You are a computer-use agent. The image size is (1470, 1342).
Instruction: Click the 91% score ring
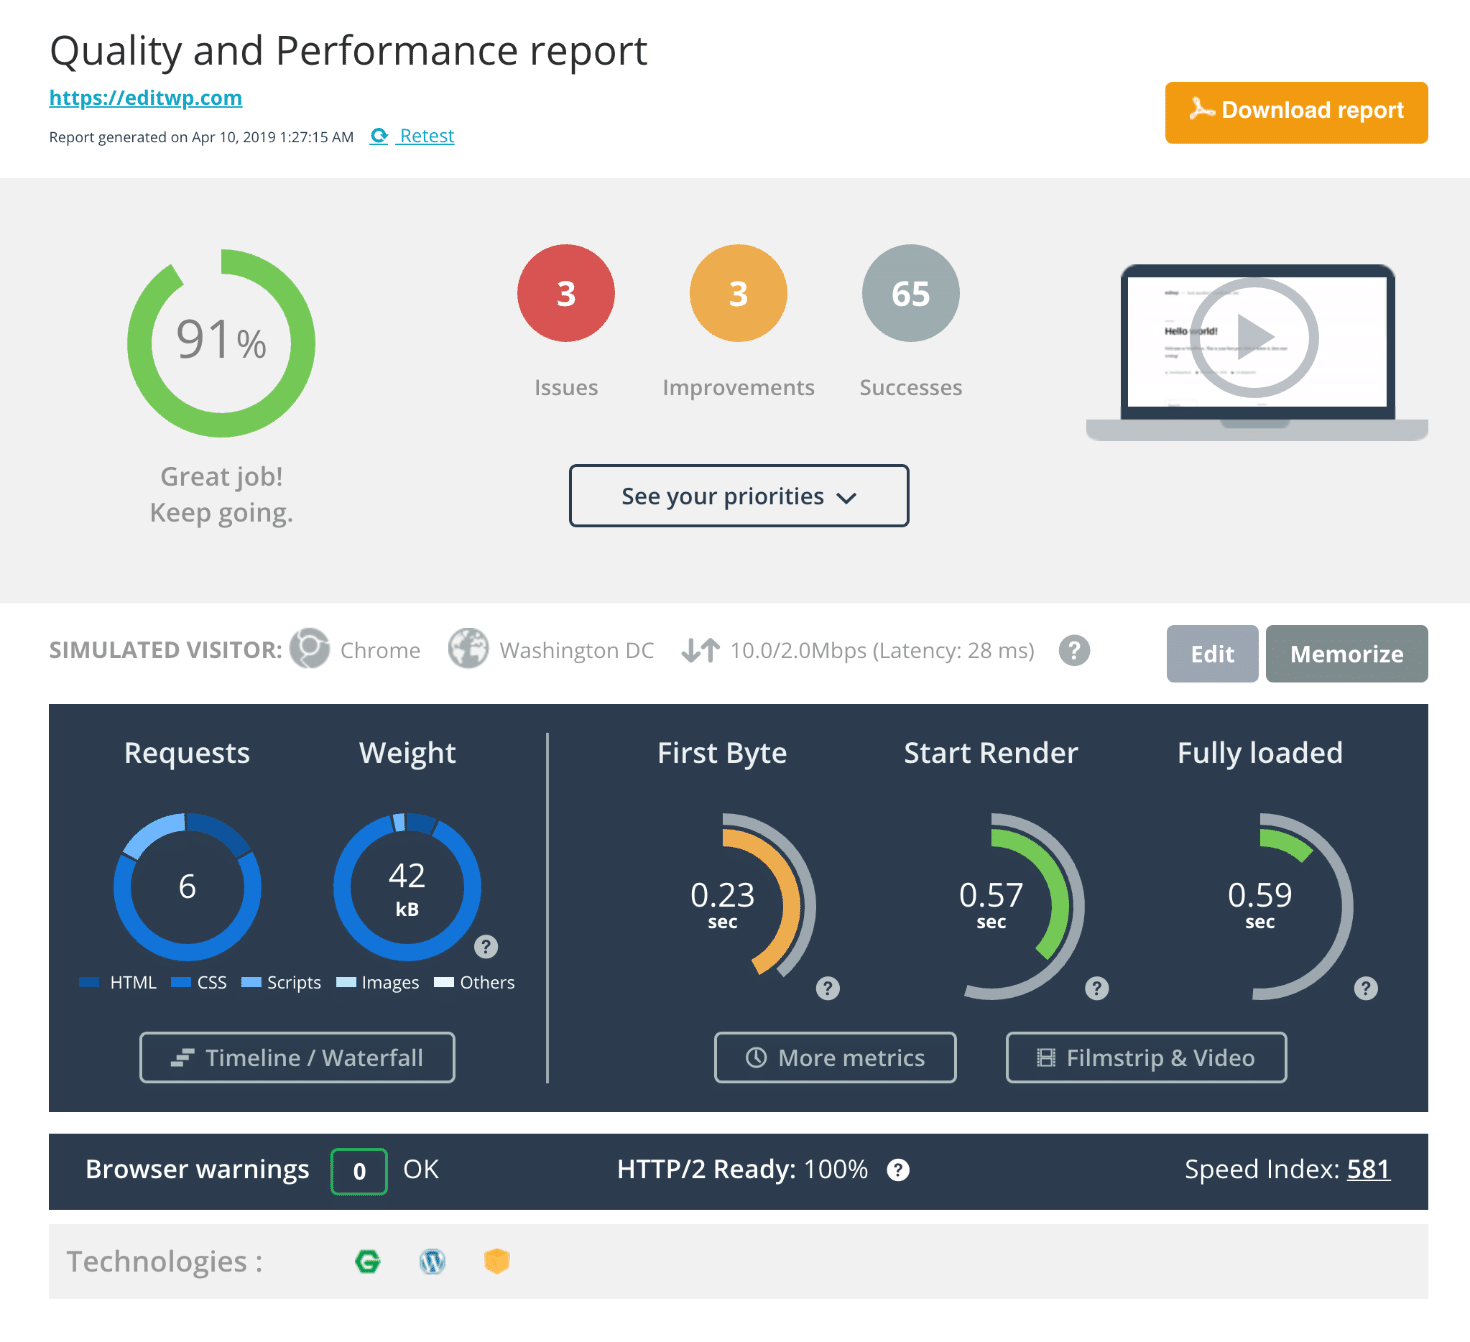221,341
